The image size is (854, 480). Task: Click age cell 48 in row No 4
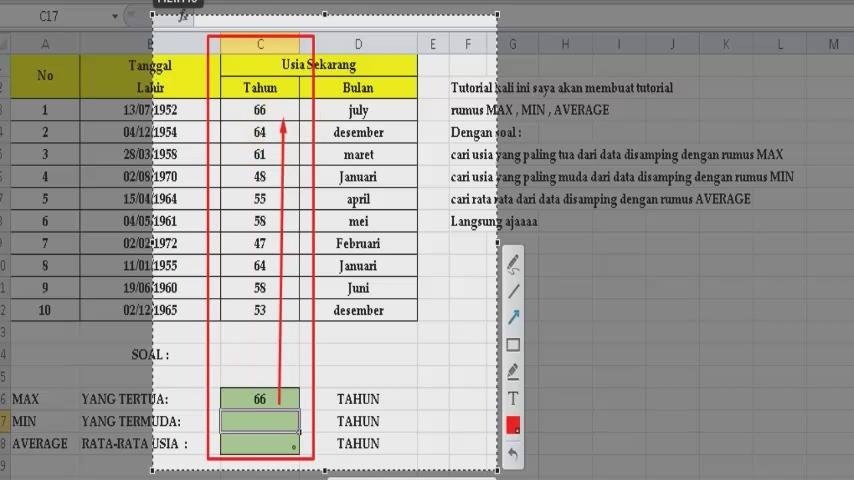[260, 177]
